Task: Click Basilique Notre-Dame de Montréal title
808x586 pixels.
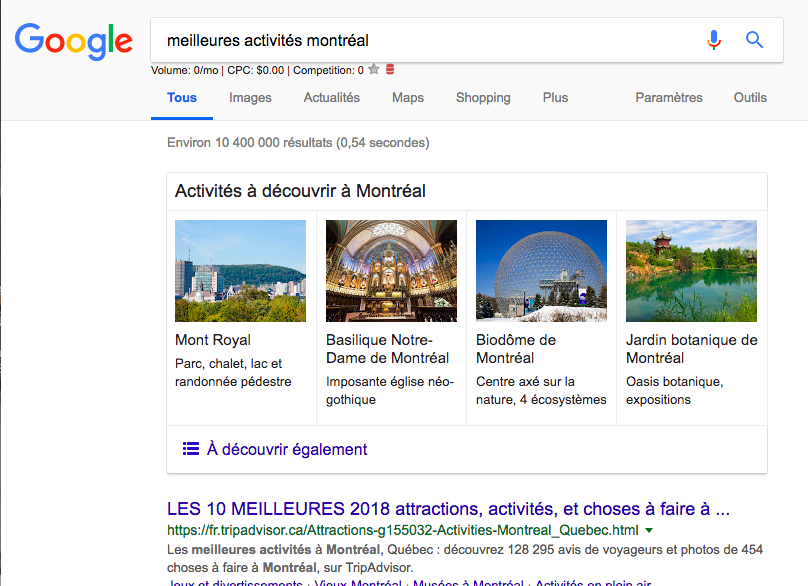Action: pos(388,349)
